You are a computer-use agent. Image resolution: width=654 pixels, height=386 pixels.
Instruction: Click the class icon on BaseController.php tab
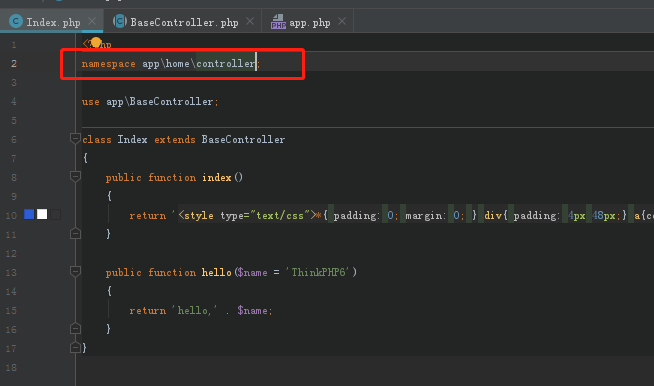(120, 21)
